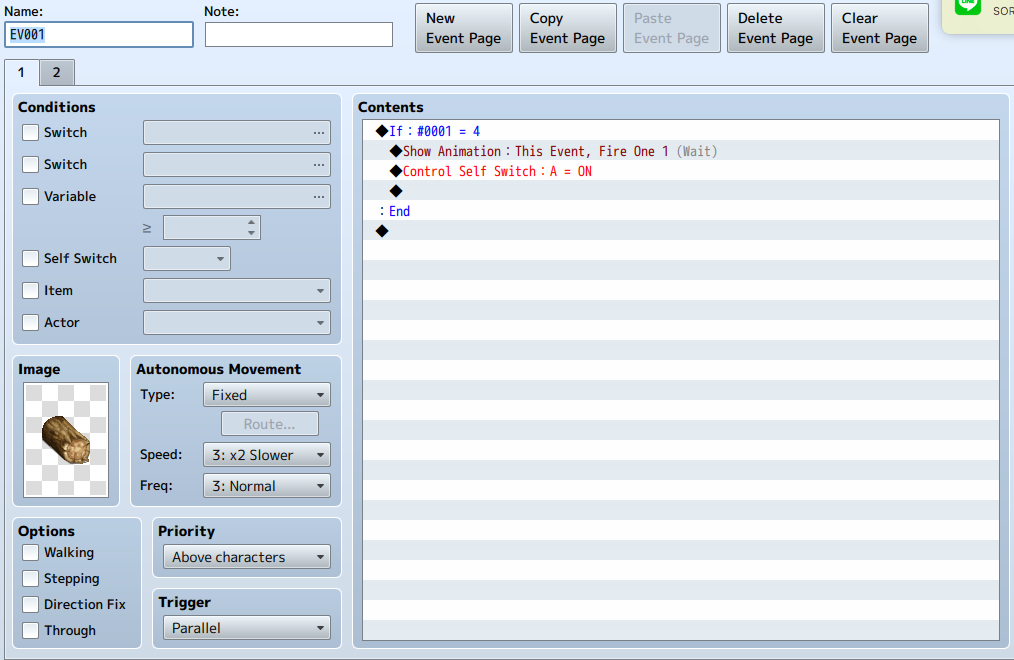The width and height of the screenshot is (1014, 660).
Task: Click the Delete Event Page button
Action: point(776,28)
